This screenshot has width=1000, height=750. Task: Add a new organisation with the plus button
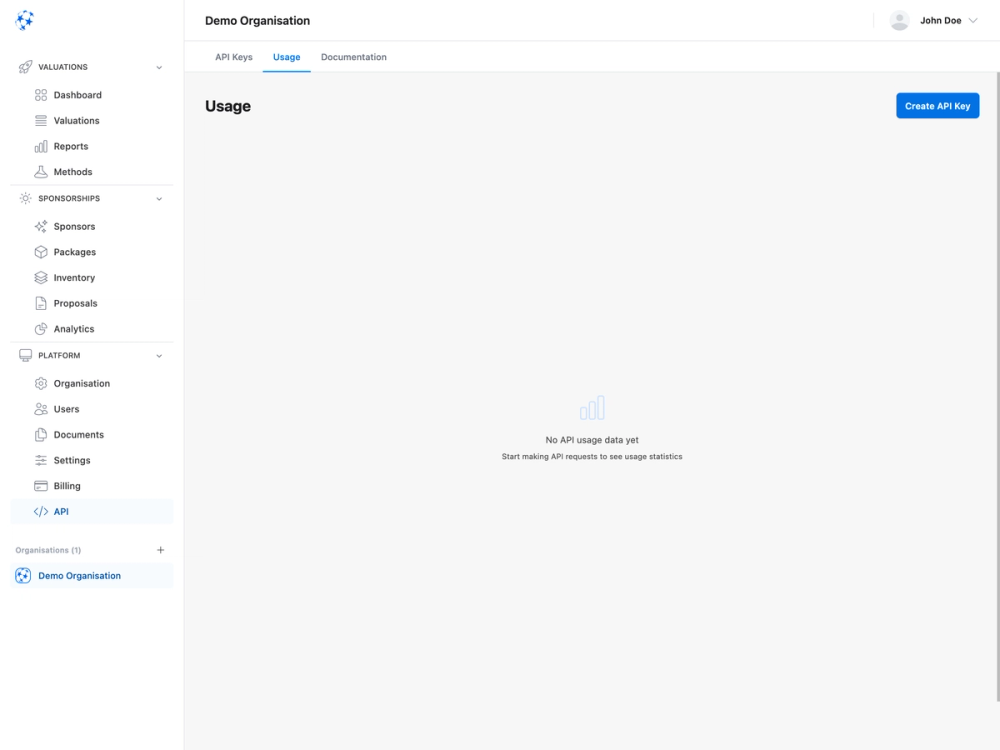(x=160, y=549)
